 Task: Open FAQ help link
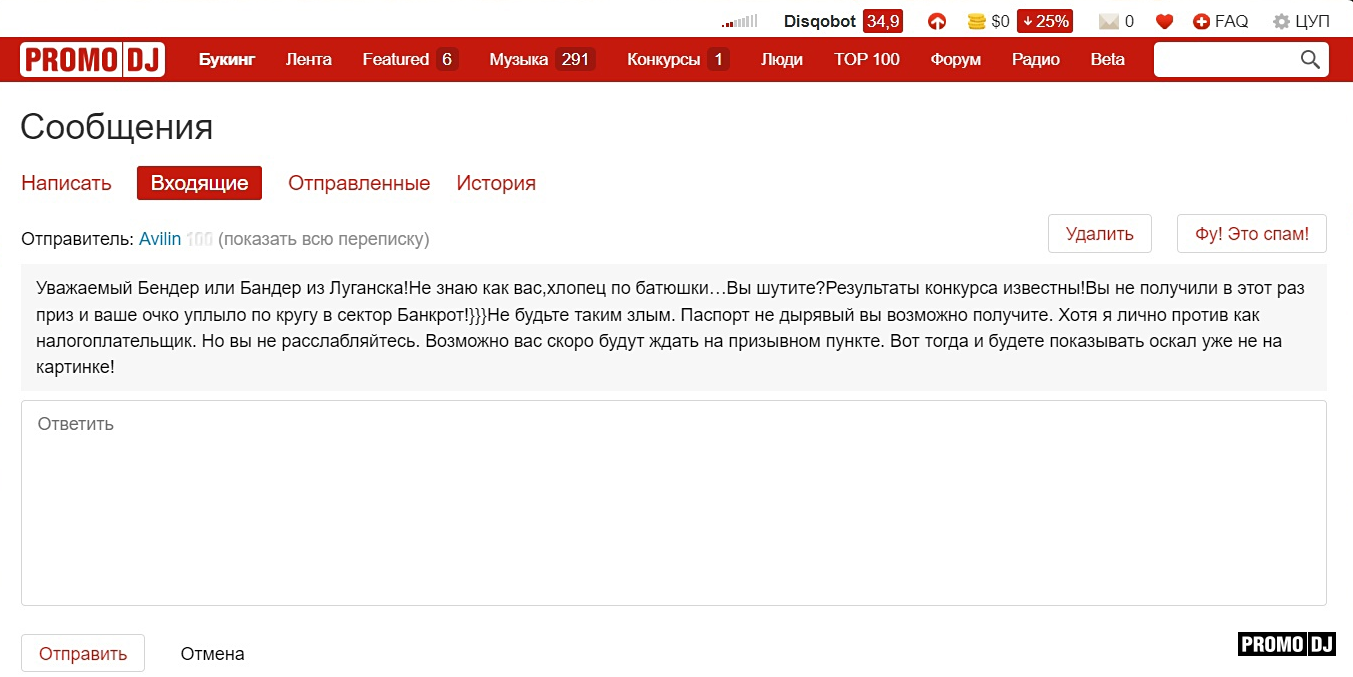(1221, 21)
